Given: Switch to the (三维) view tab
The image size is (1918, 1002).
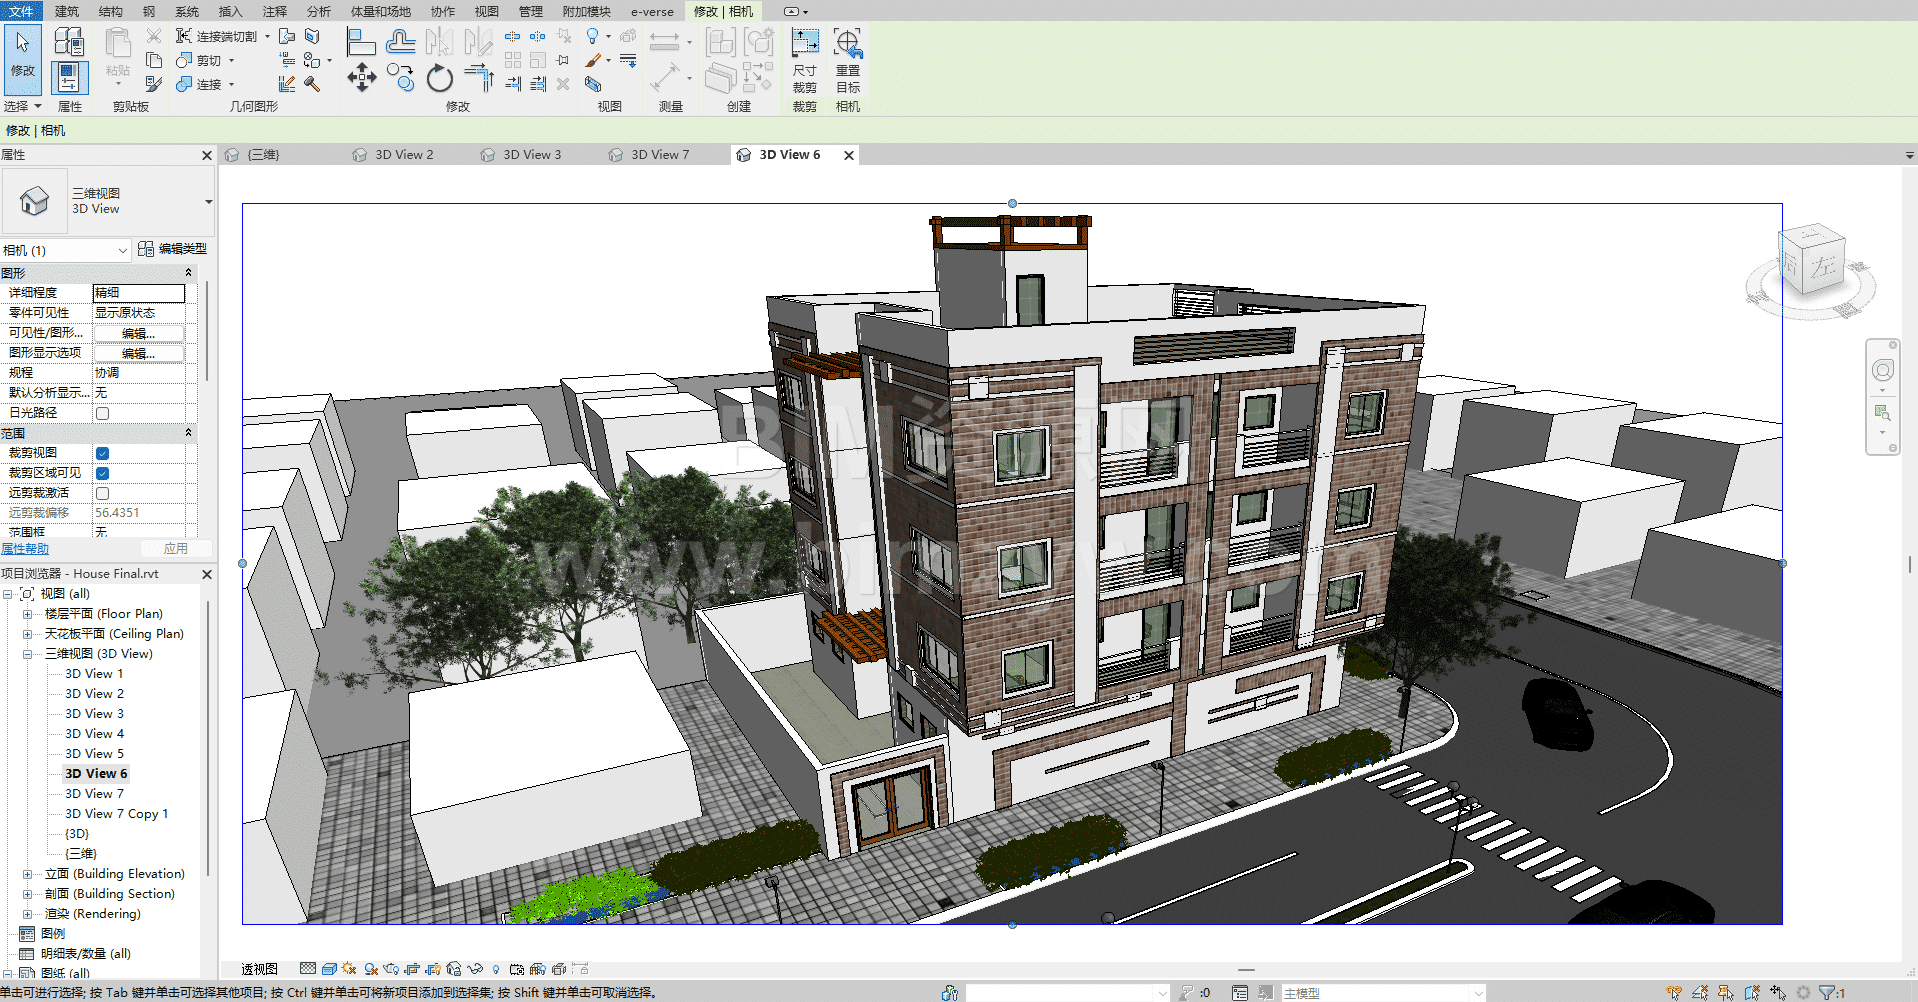Looking at the screenshot, I should point(263,155).
